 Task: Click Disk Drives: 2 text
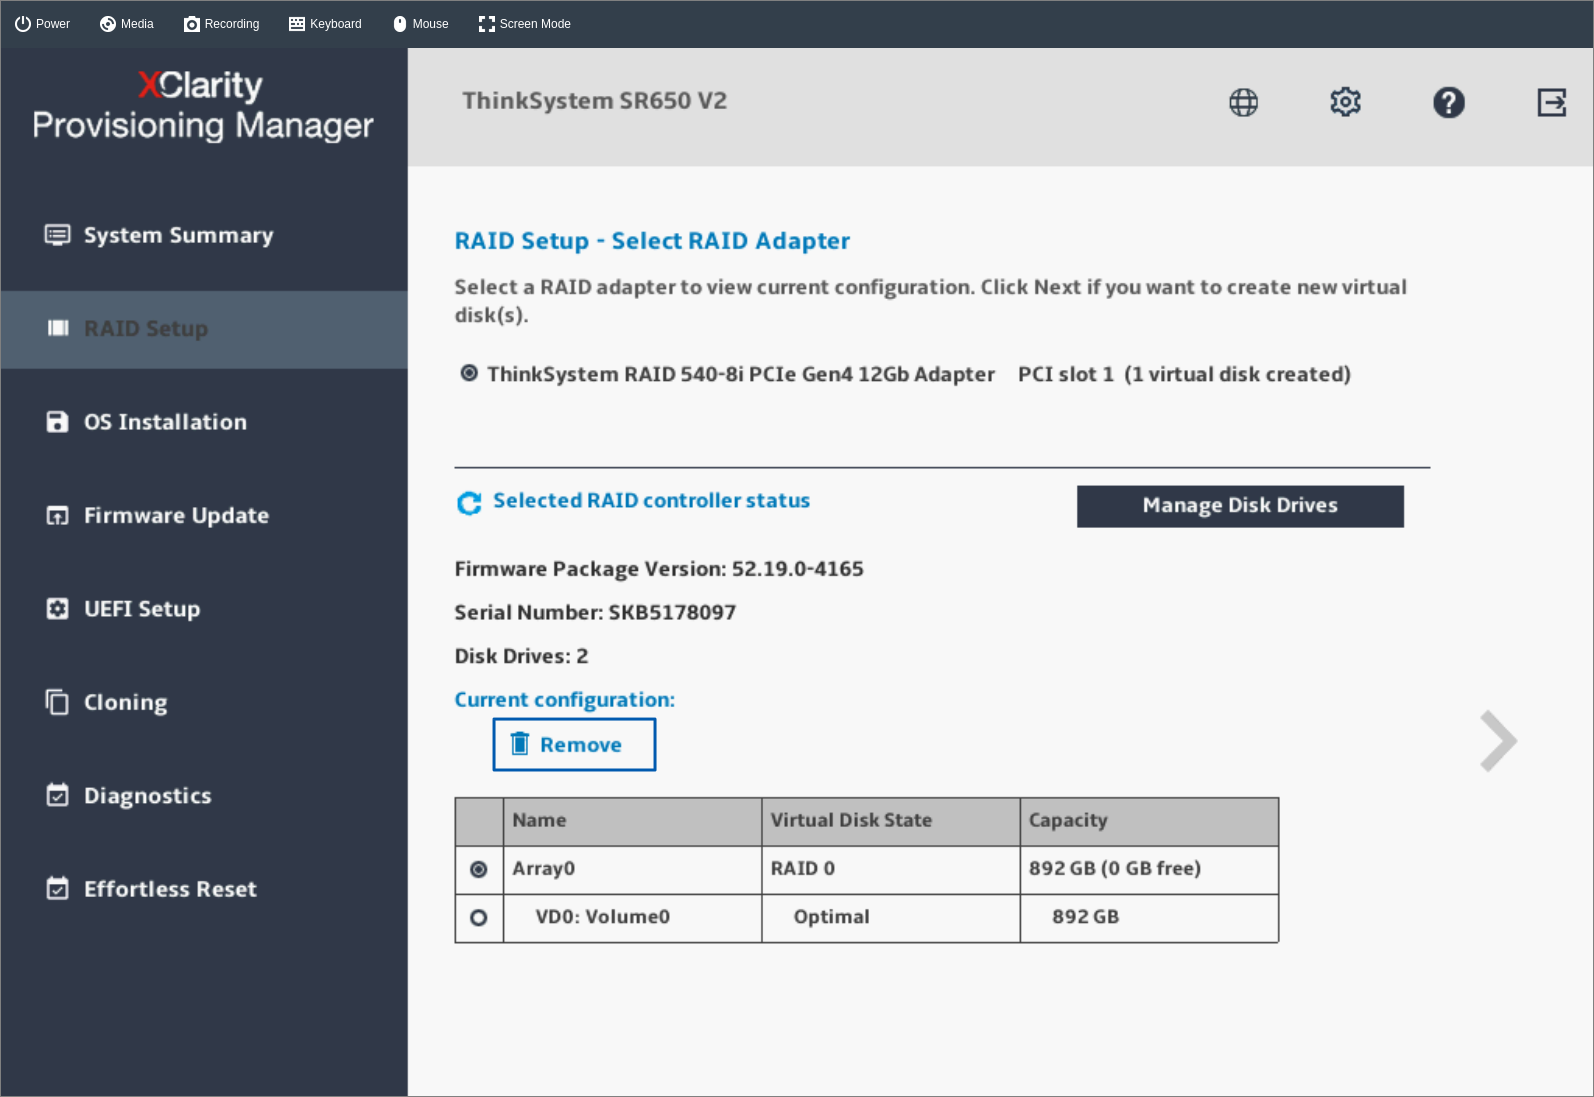click(x=521, y=657)
